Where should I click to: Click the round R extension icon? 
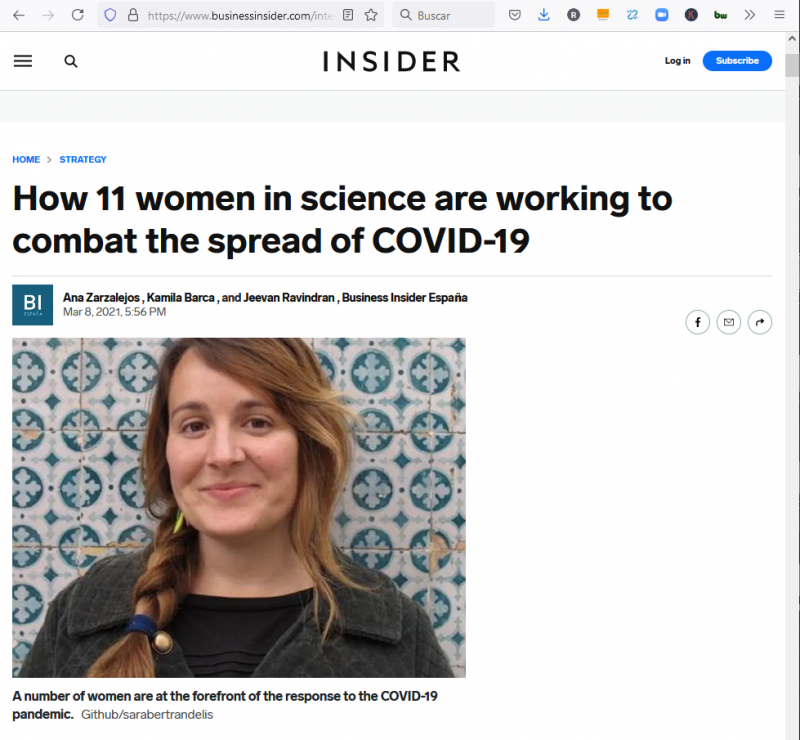[573, 15]
